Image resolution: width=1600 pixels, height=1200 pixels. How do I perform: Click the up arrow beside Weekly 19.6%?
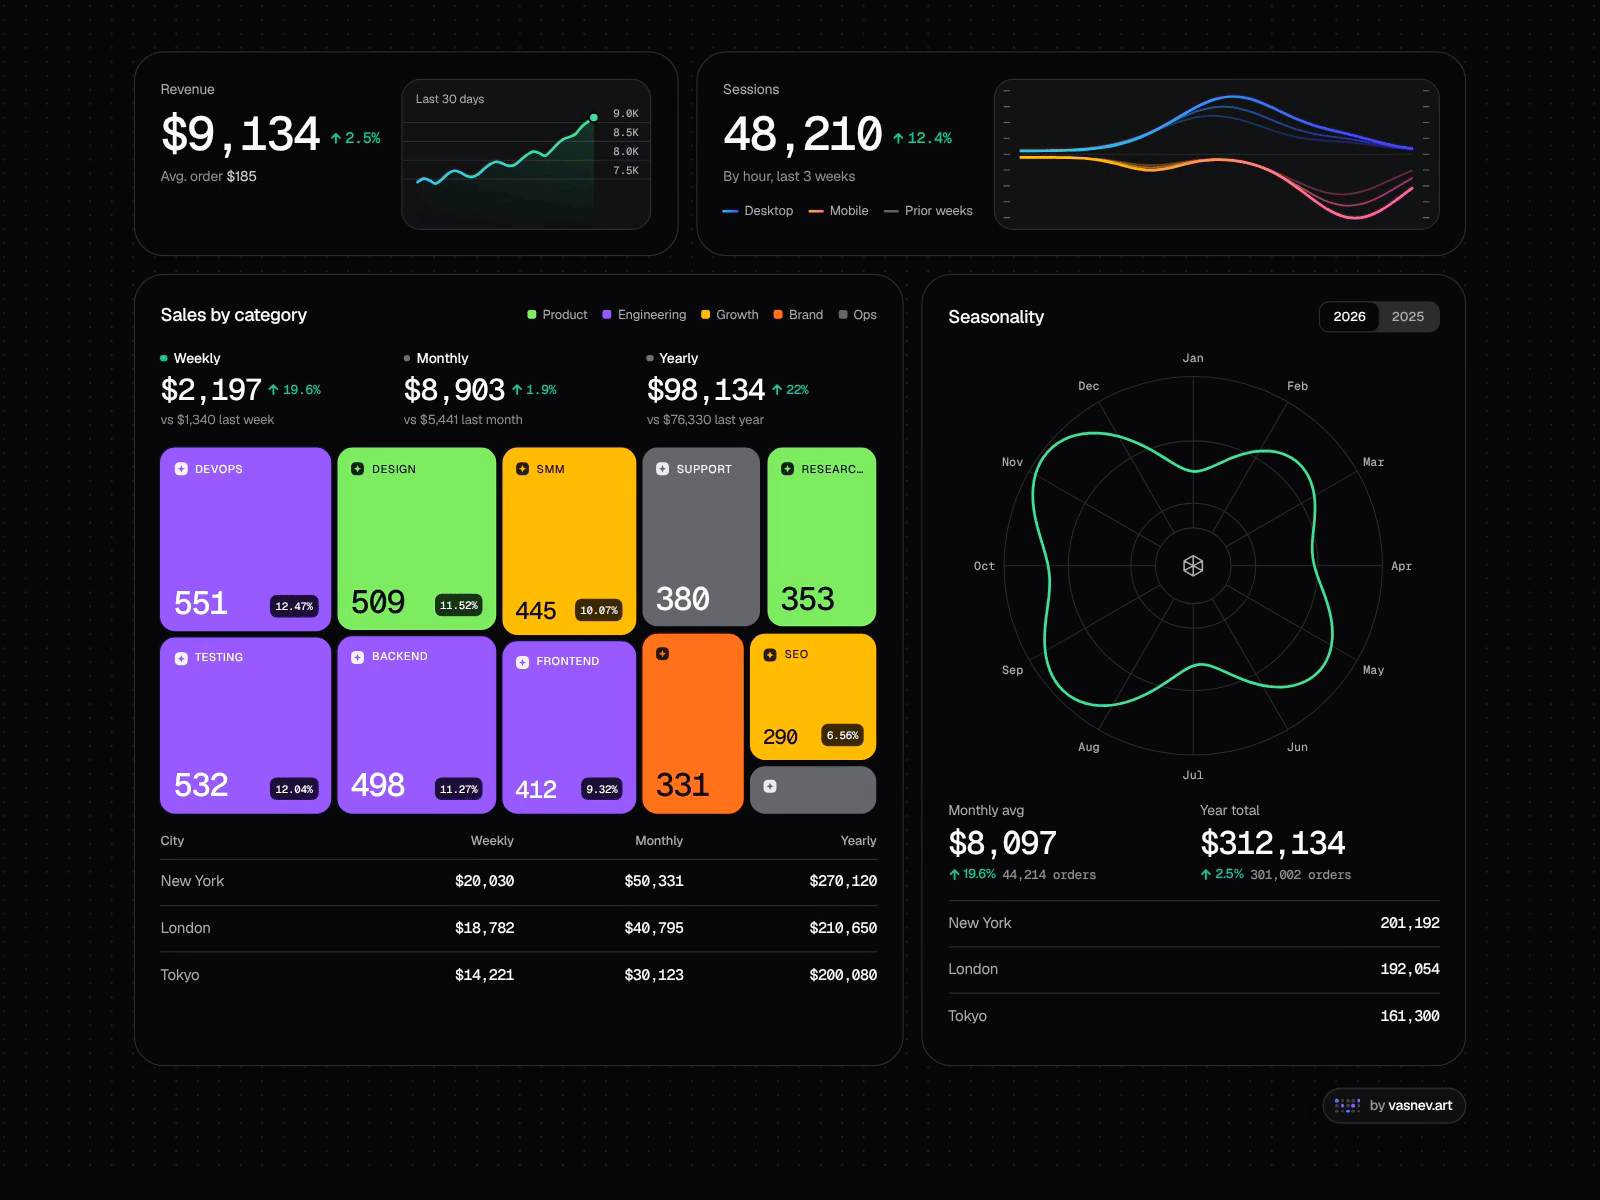point(273,390)
